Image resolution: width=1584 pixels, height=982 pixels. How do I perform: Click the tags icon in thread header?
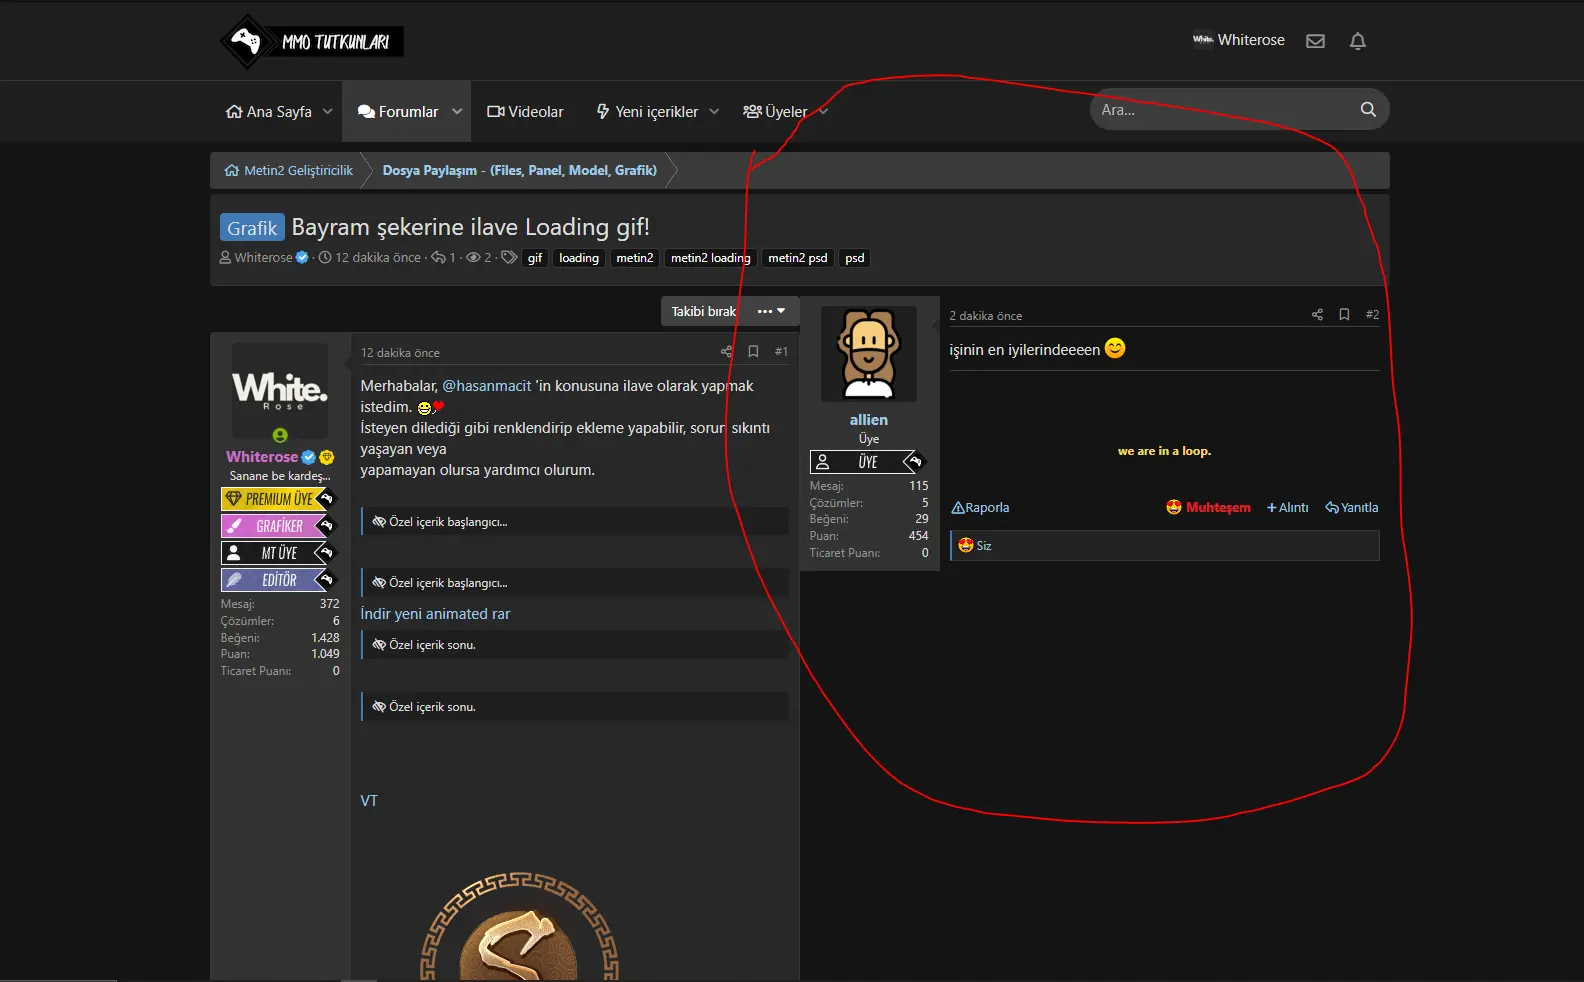pos(509,258)
